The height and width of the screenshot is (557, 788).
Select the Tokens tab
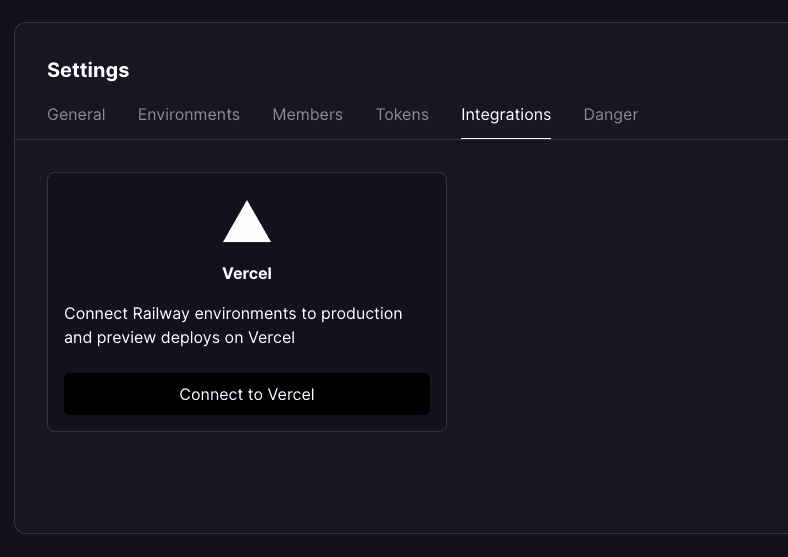[402, 114]
